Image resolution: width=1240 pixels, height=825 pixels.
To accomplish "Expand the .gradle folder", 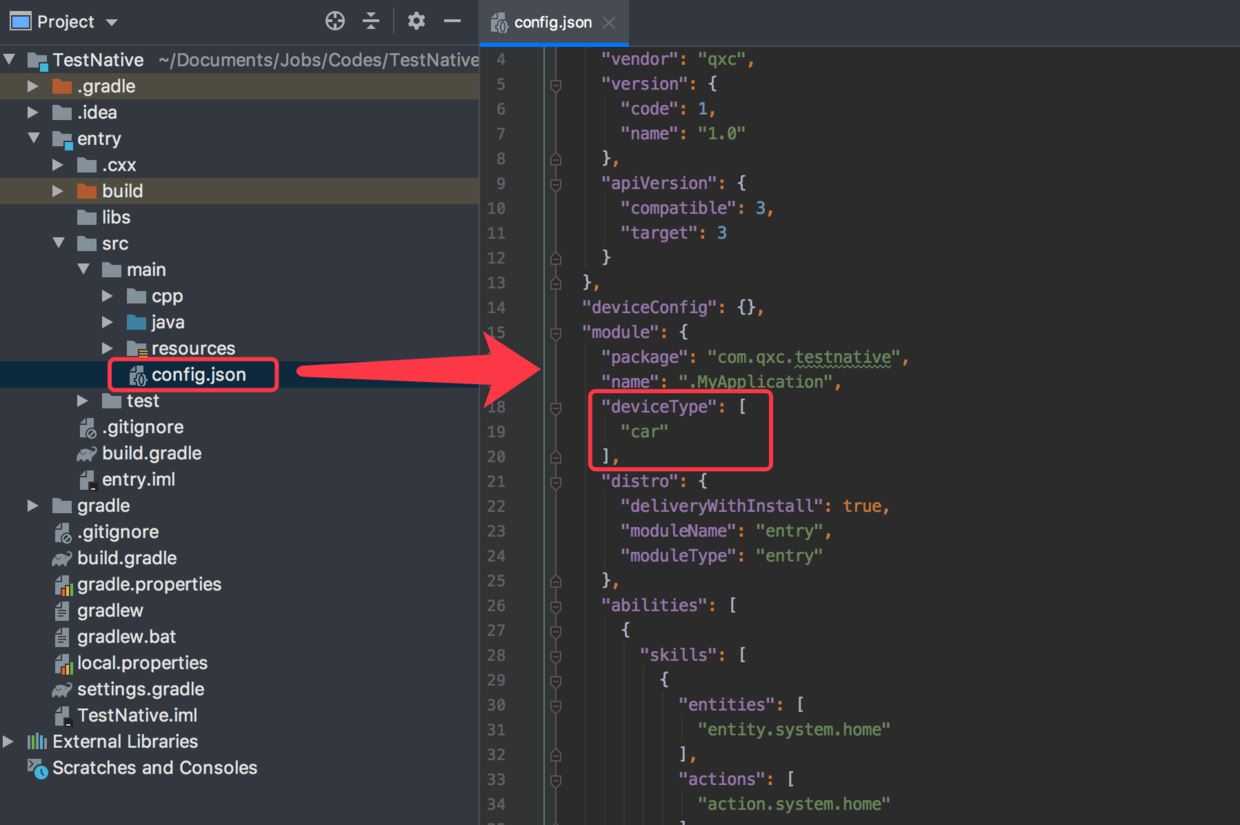I will click(x=33, y=87).
